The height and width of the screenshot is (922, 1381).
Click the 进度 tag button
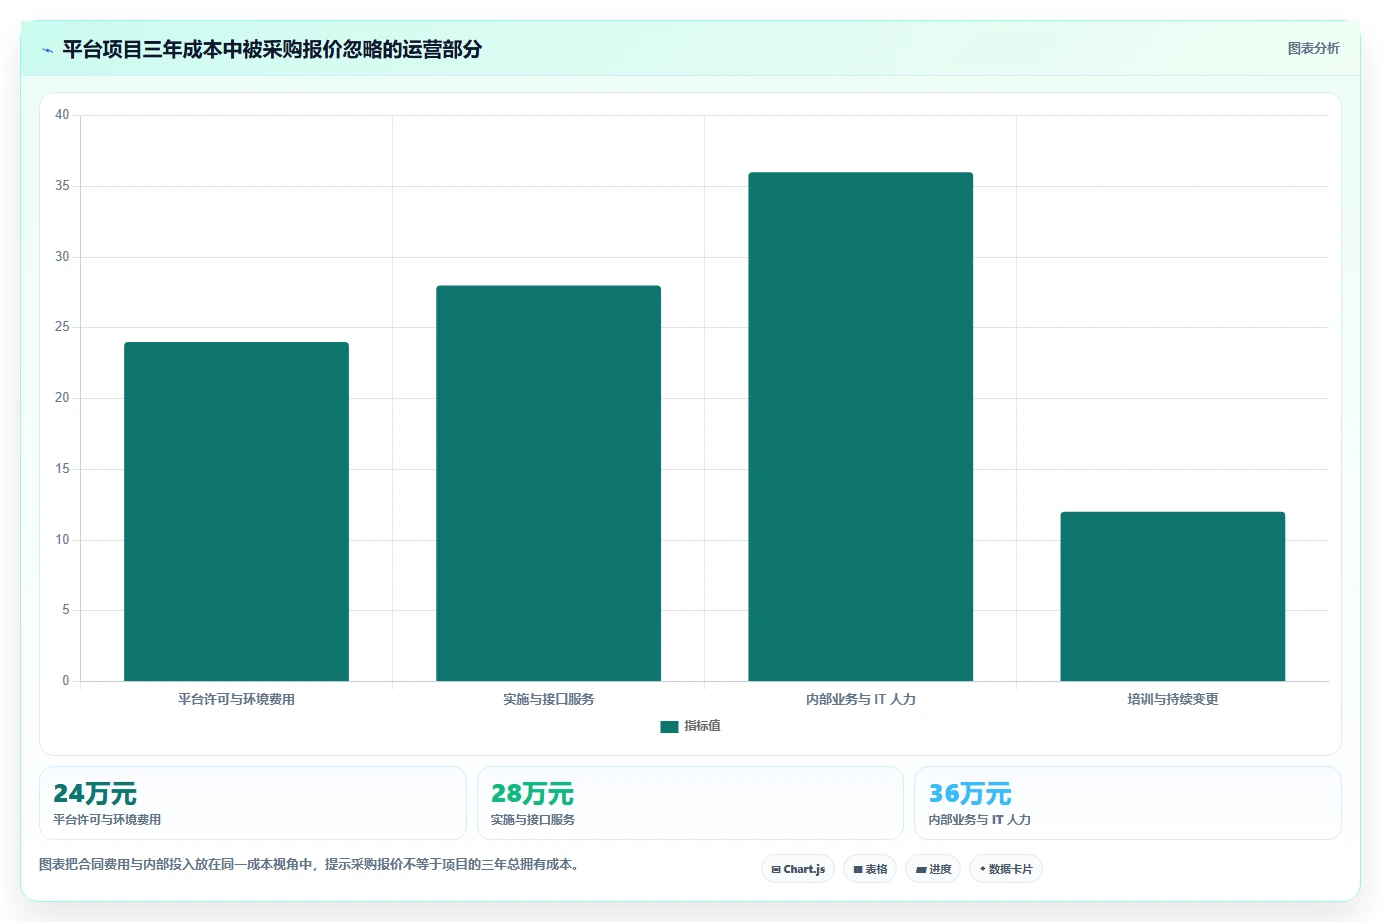(933, 869)
